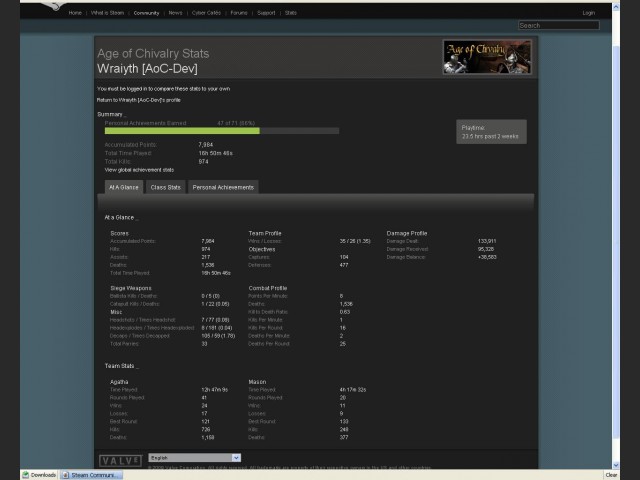Click the Scores heading

click(x=120, y=233)
